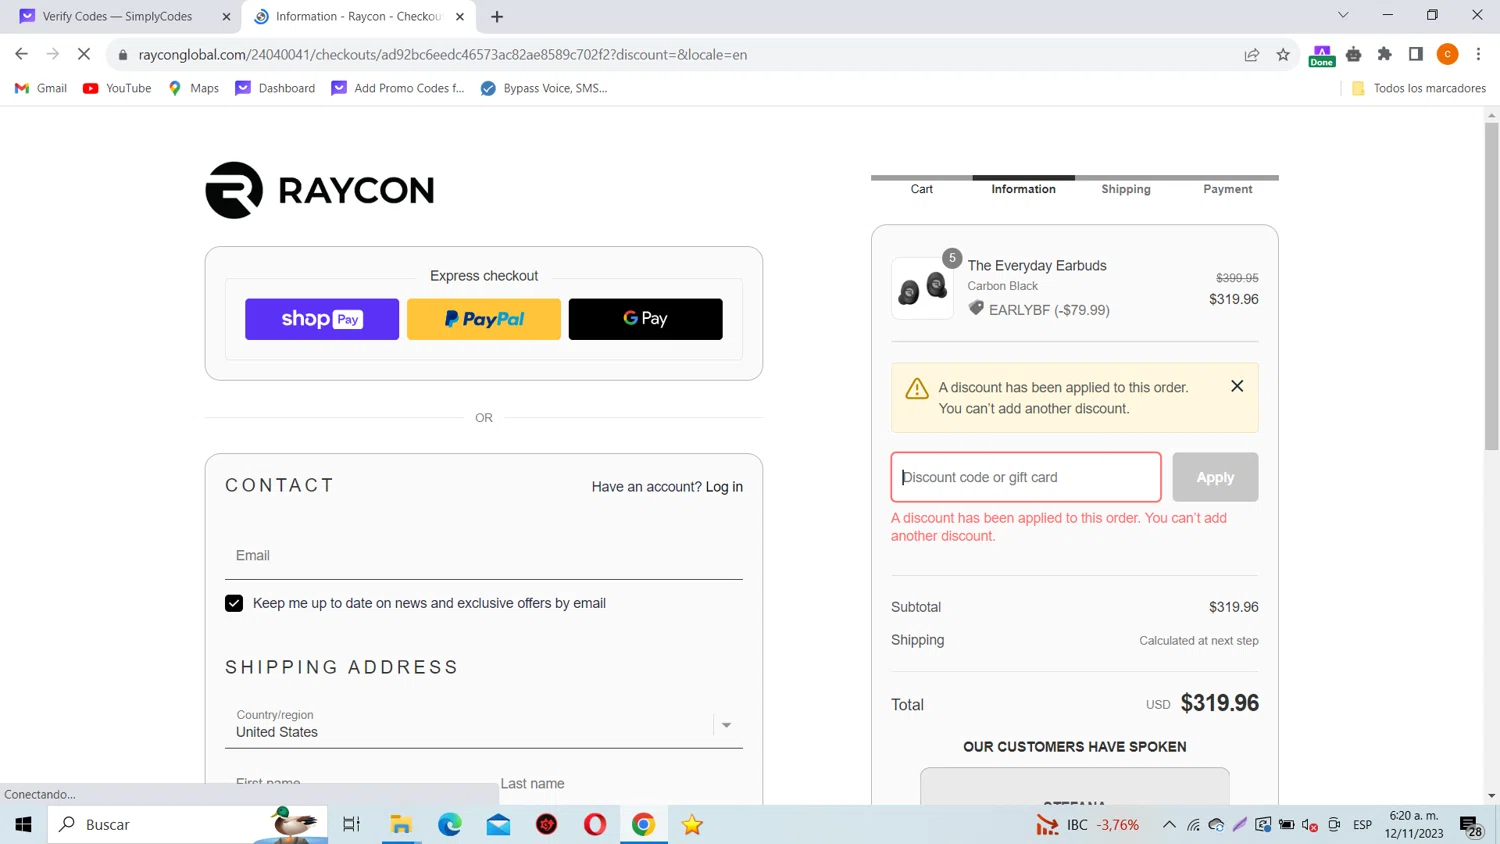Screen dimensions: 1500x844
Task: Open Microsoft Edge from the taskbar
Action: (x=450, y=825)
